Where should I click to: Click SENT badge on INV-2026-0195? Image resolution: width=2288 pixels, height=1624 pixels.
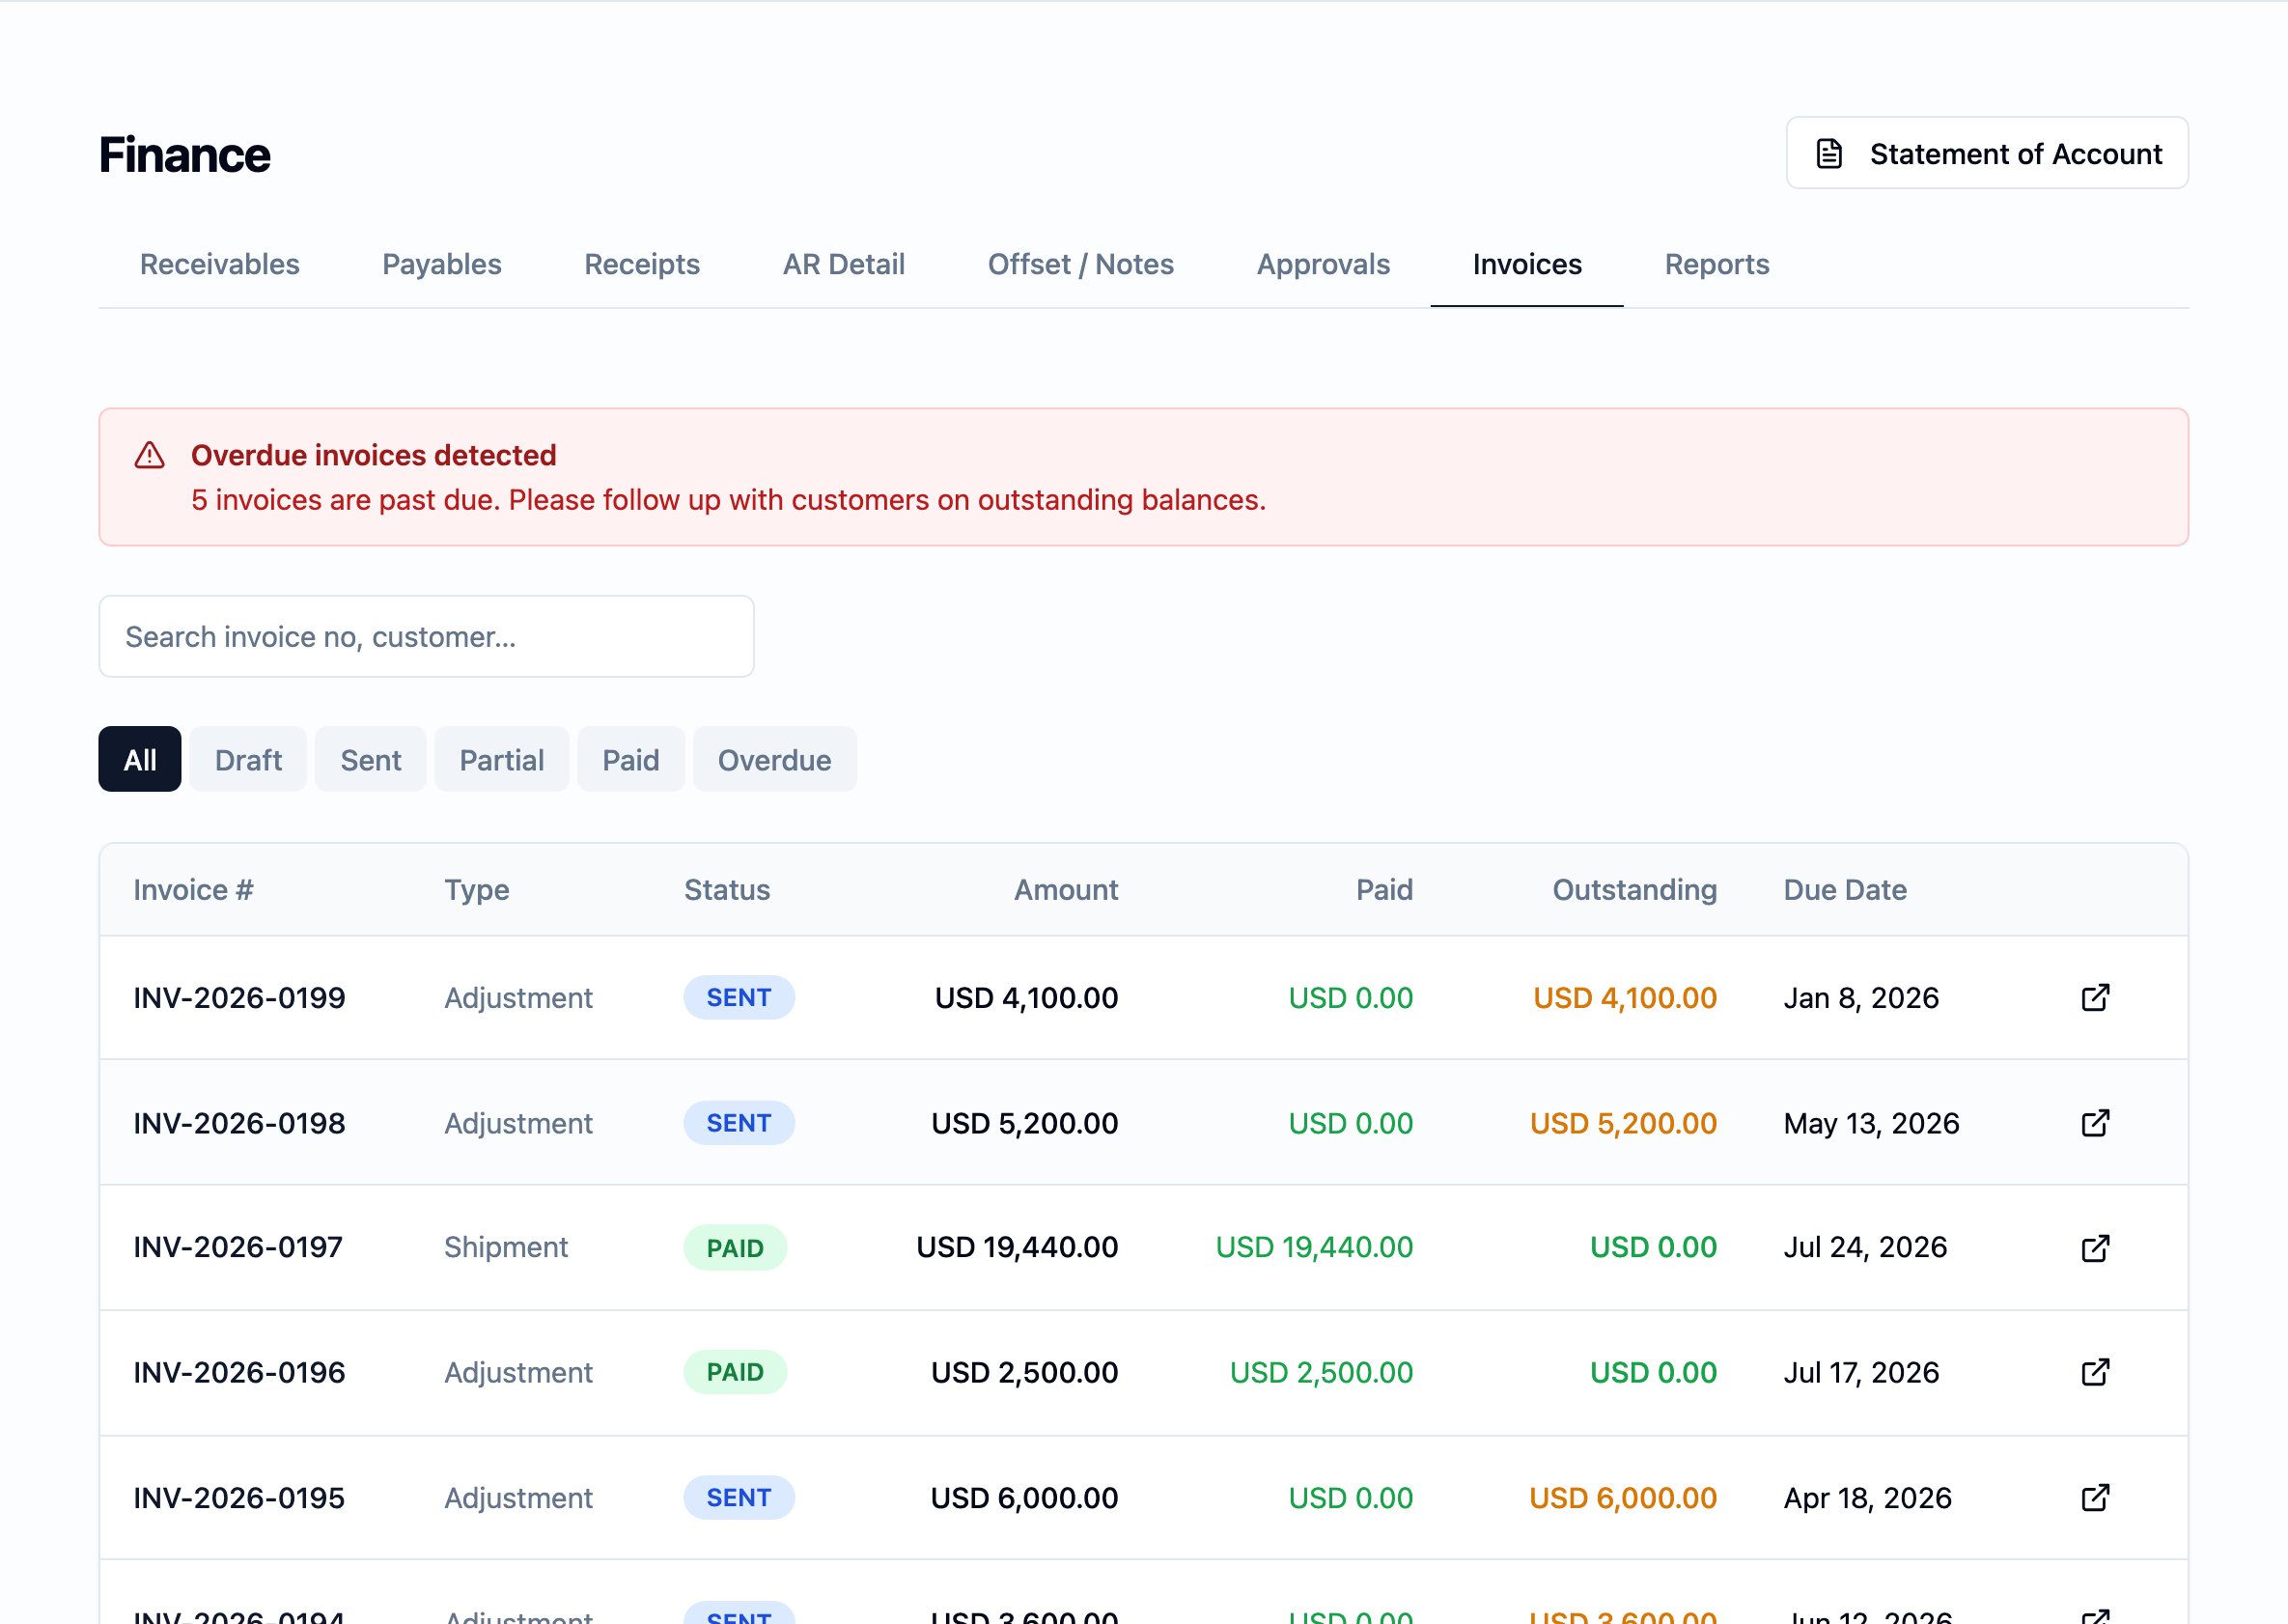(739, 1498)
